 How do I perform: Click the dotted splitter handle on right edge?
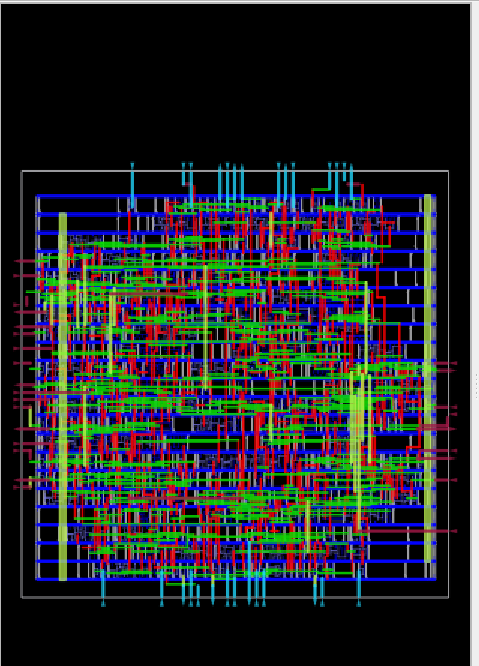pos(476,386)
